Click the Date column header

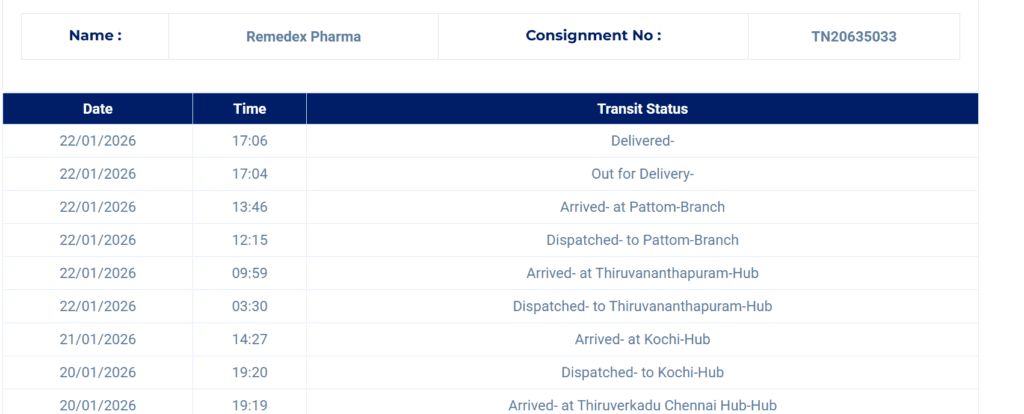click(x=98, y=109)
